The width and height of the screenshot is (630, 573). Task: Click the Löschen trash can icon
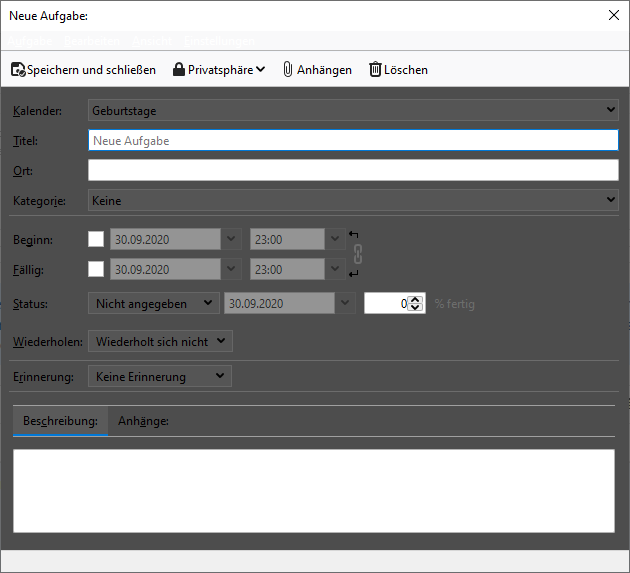[376, 70]
